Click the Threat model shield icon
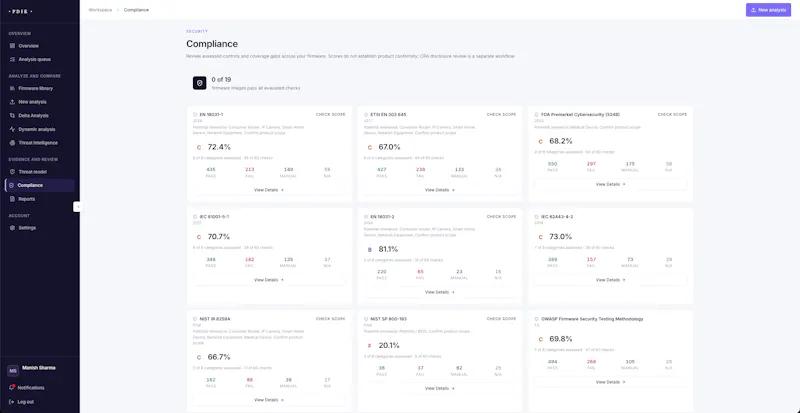The height and width of the screenshot is (413, 800). pos(12,172)
